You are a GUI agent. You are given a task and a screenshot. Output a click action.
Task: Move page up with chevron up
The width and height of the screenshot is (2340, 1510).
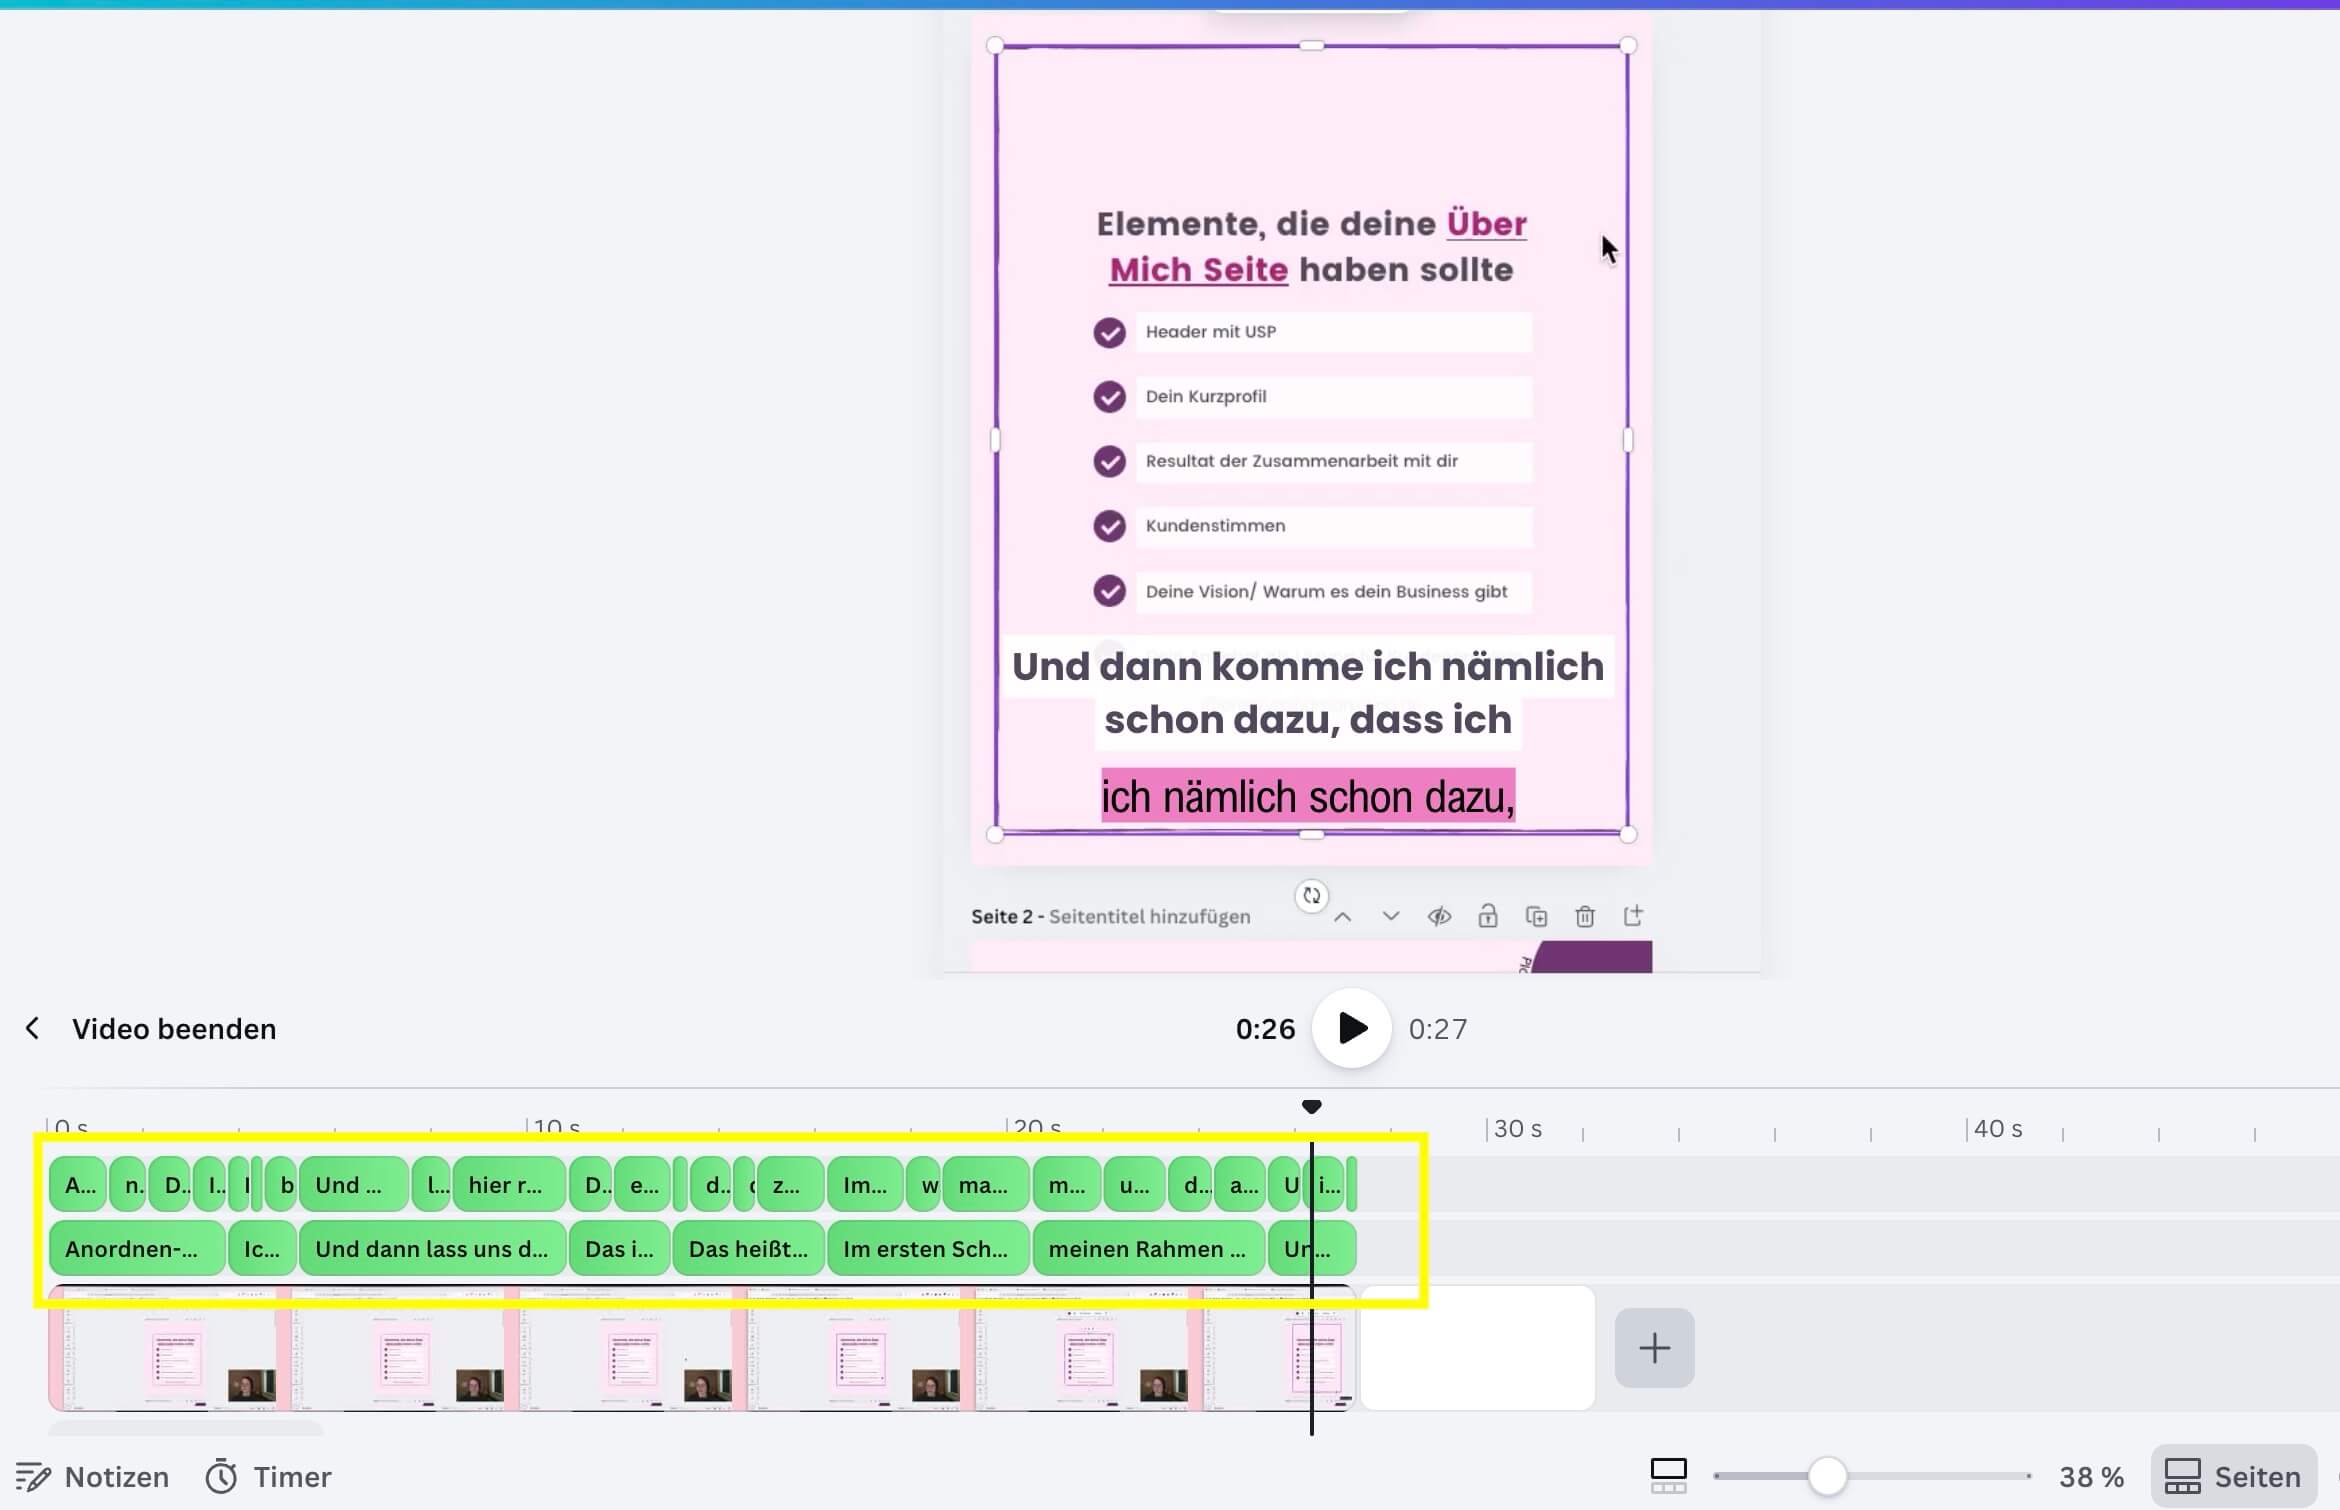(1343, 917)
